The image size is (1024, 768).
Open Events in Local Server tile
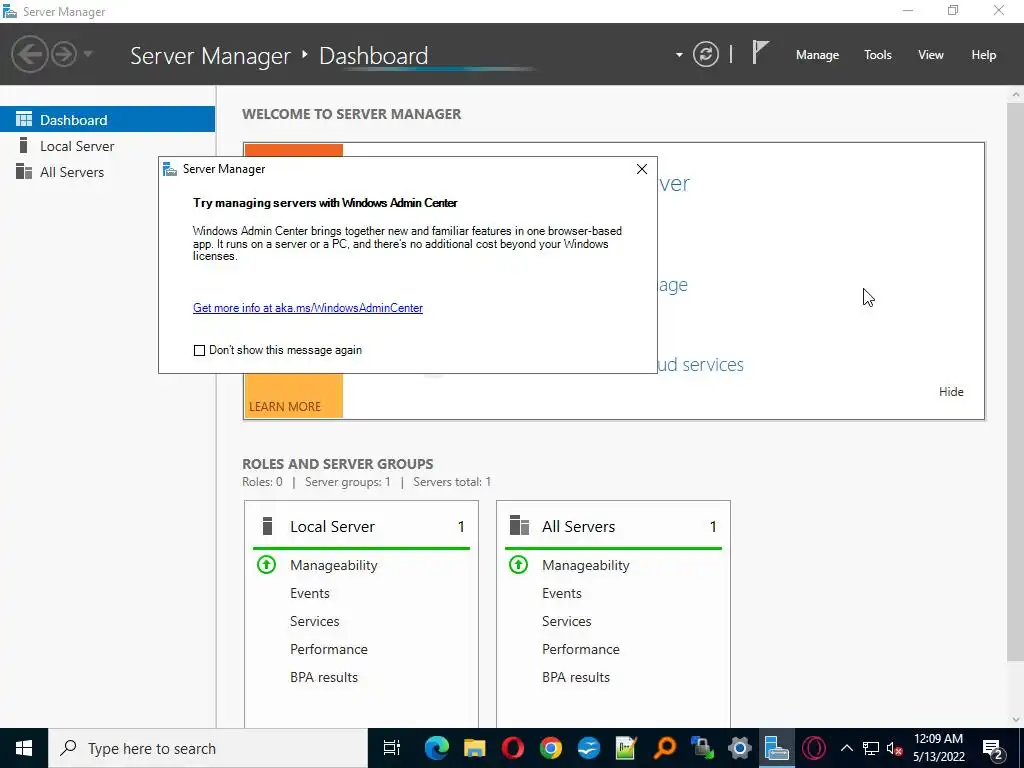click(x=310, y=593)
